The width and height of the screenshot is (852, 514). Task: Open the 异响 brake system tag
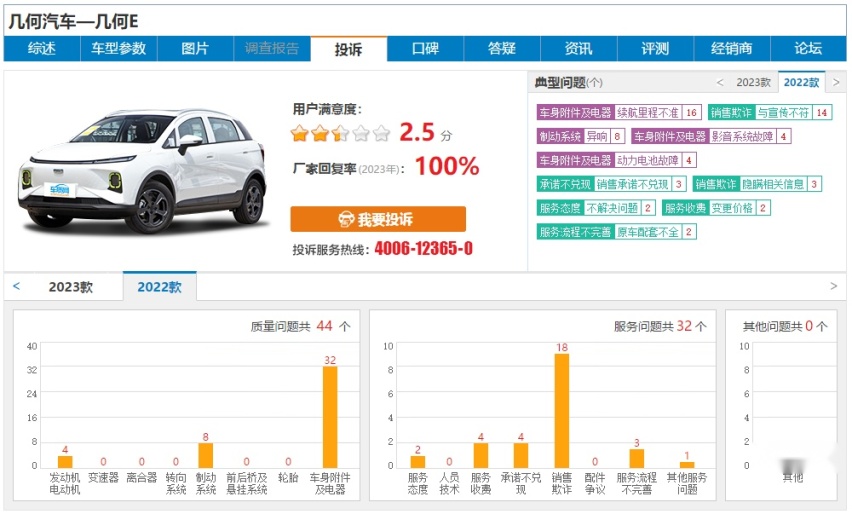pos(581,136)
